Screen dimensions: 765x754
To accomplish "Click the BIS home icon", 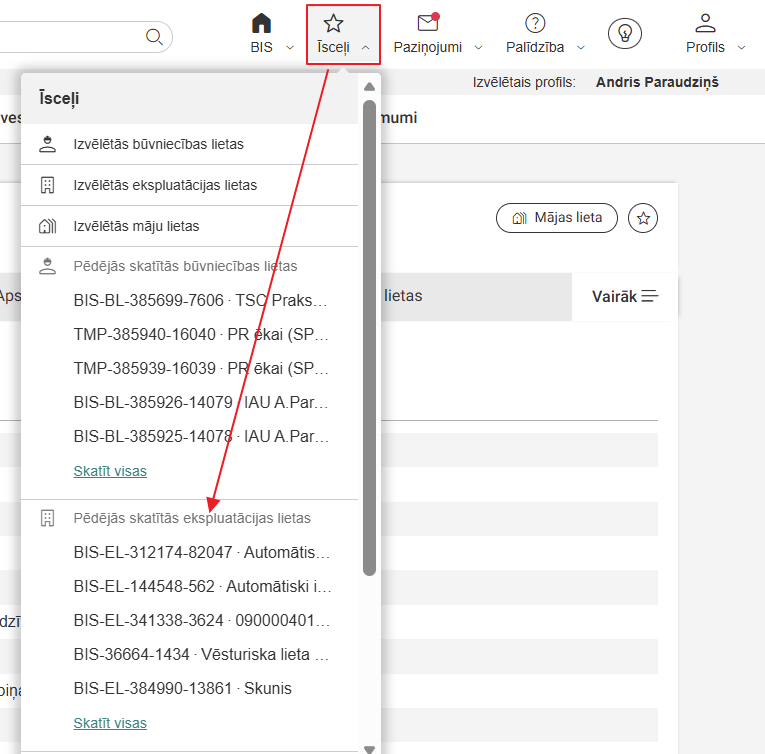I will point(261,24).
